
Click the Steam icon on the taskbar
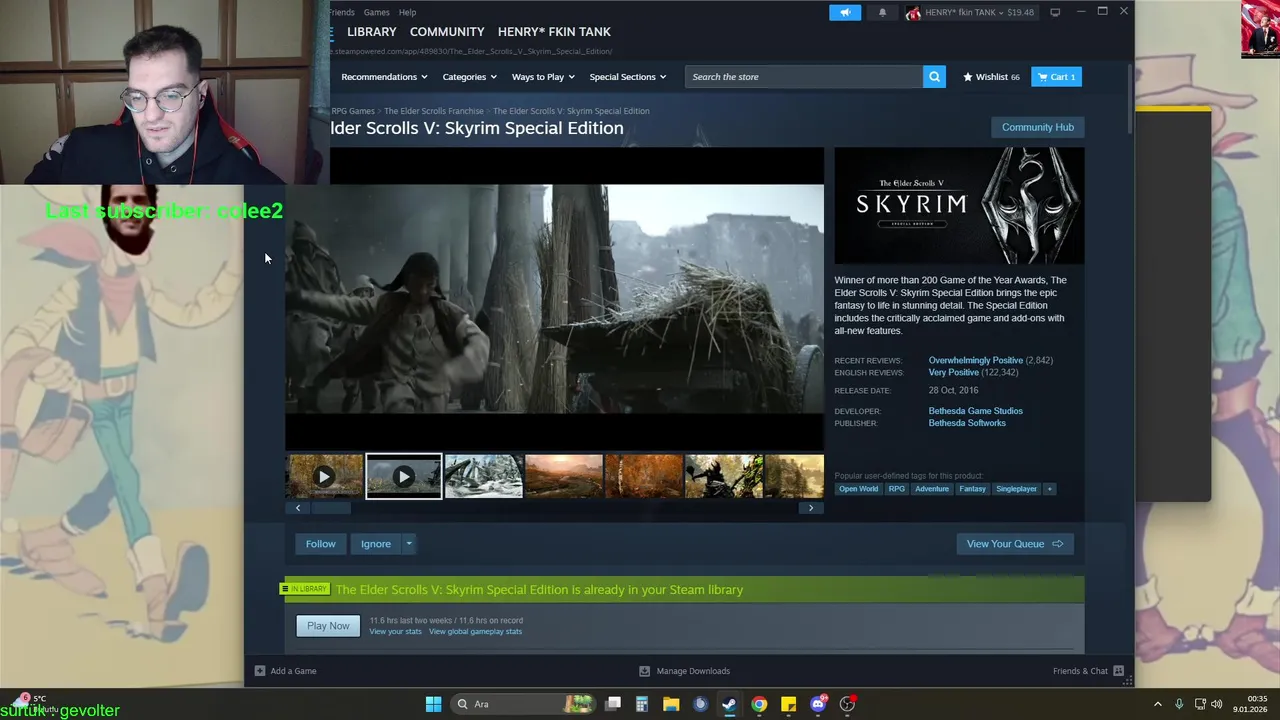click(729, 704)
